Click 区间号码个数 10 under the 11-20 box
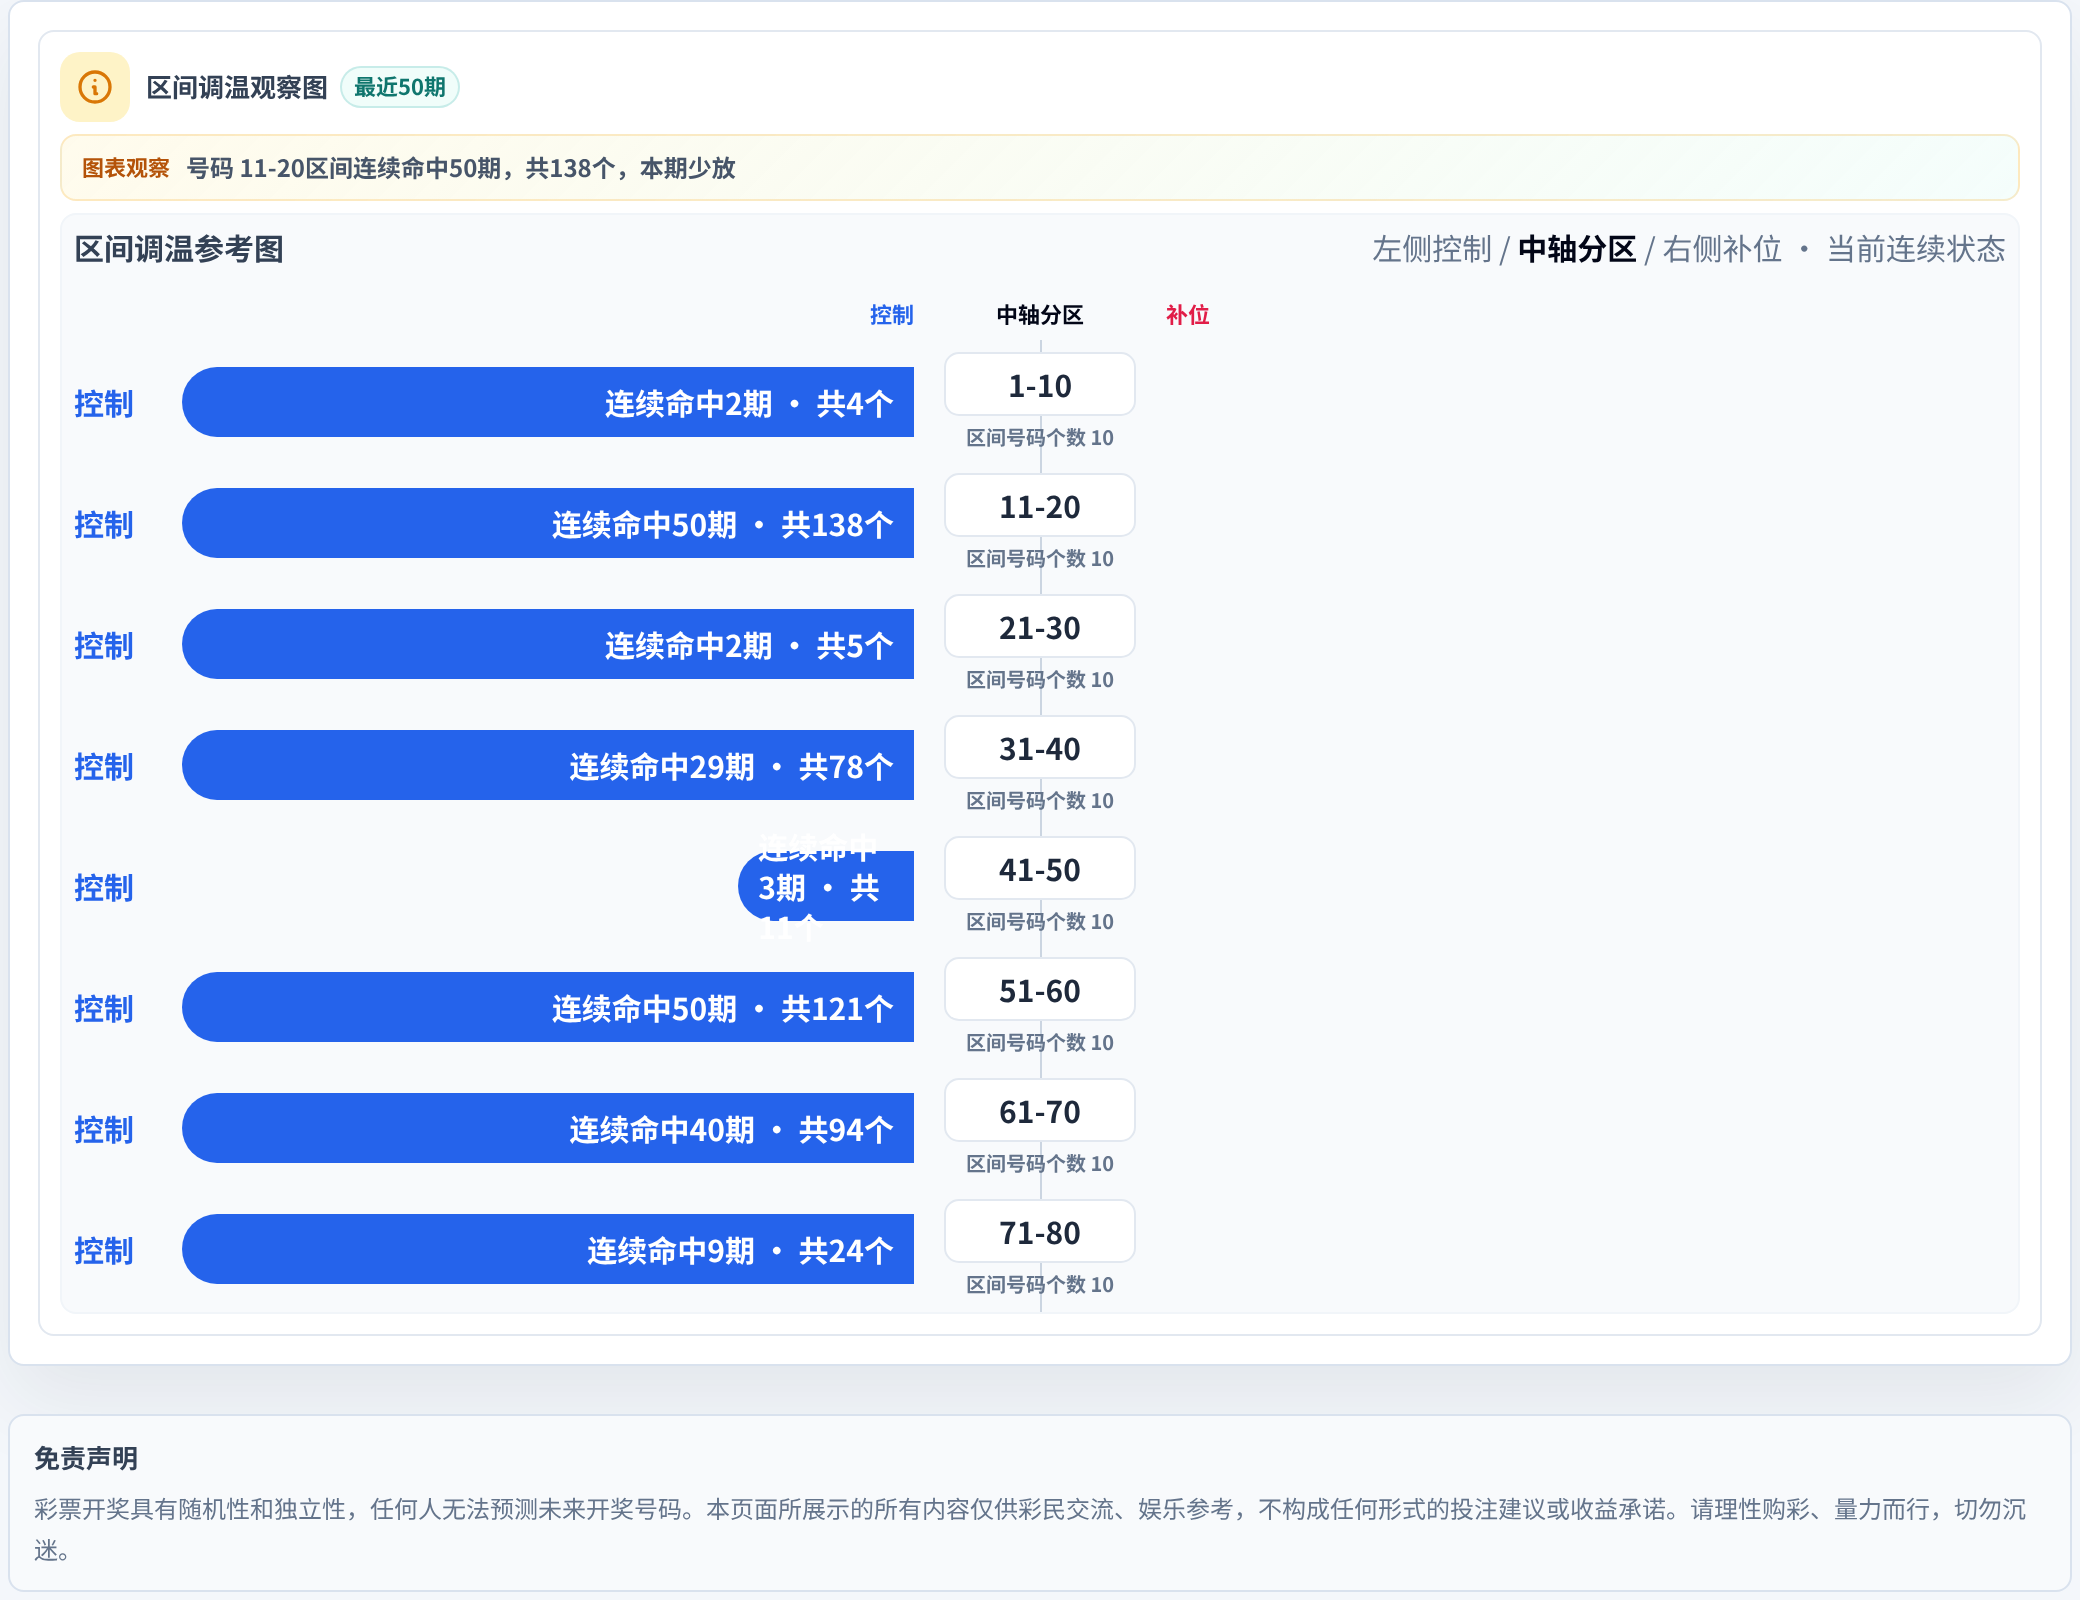Screen dimensions: 2080x1600 pyautogui.click(x=1040, y=559)
